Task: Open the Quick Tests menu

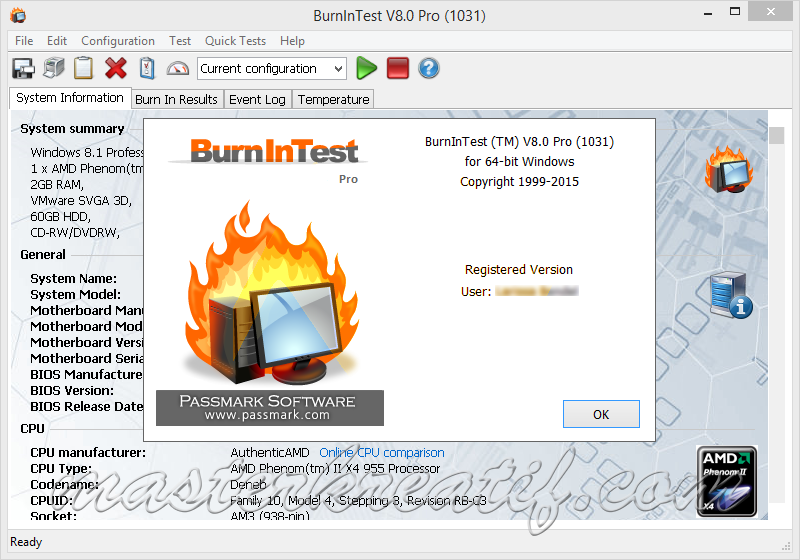Action: 235,41
